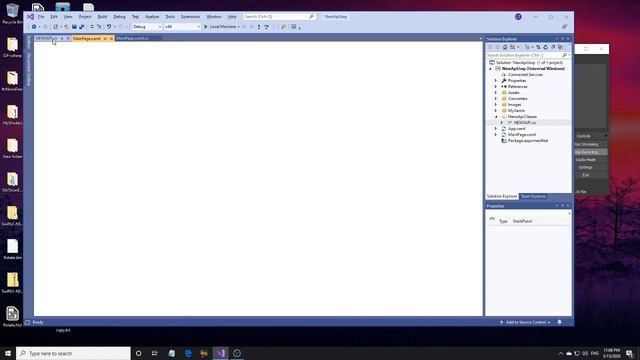Open Microsoft Edge from the taskbar
Screen dimensions: 640x360
pos(188,353)
